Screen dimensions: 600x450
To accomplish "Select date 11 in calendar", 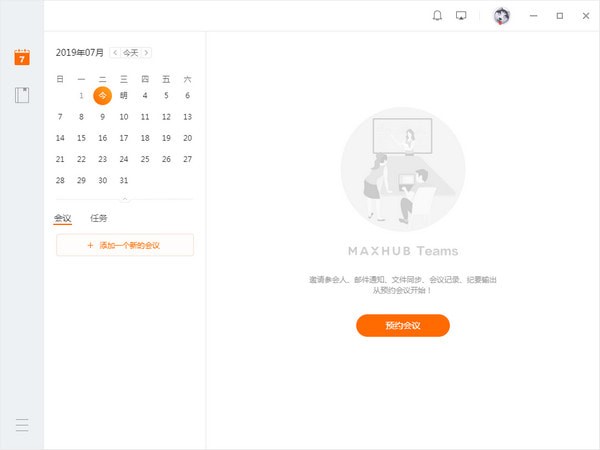I will pos(145,117).
